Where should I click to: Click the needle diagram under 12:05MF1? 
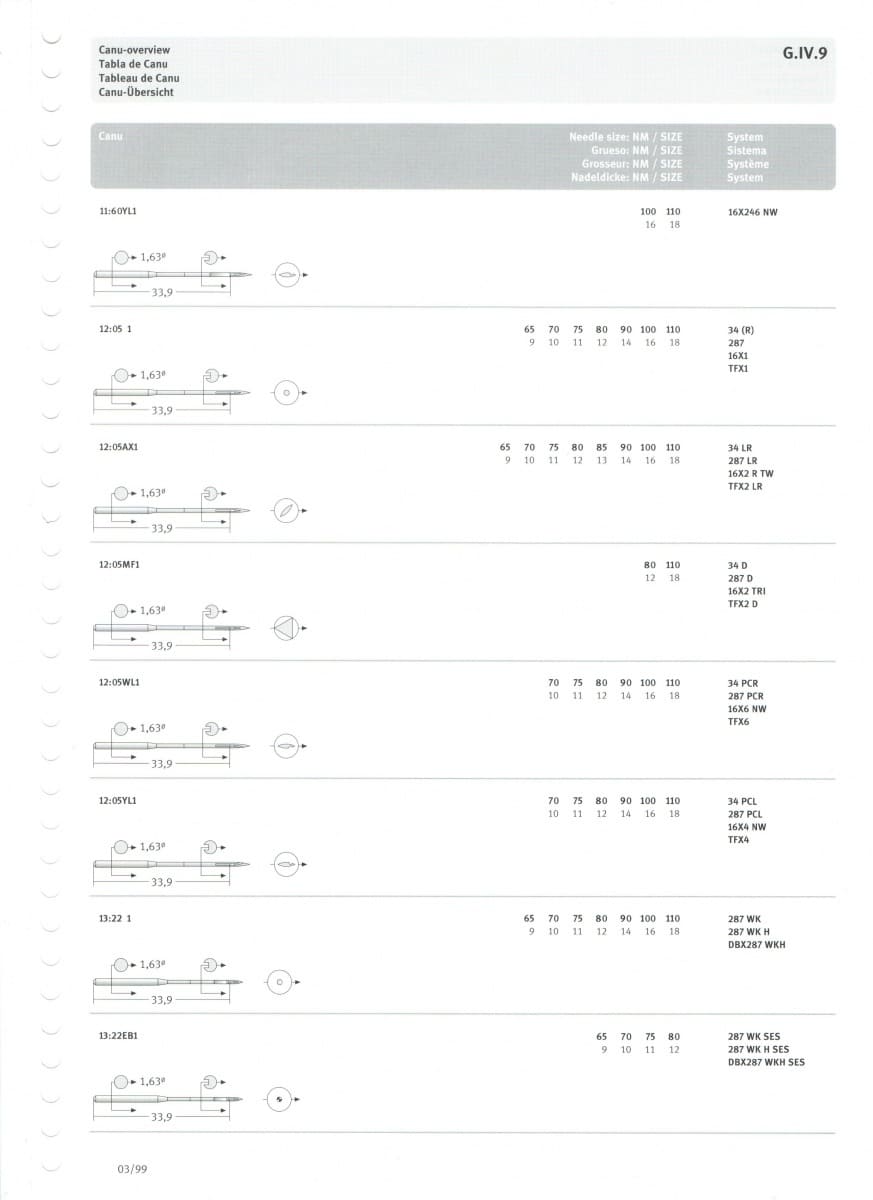coord(172,628)
